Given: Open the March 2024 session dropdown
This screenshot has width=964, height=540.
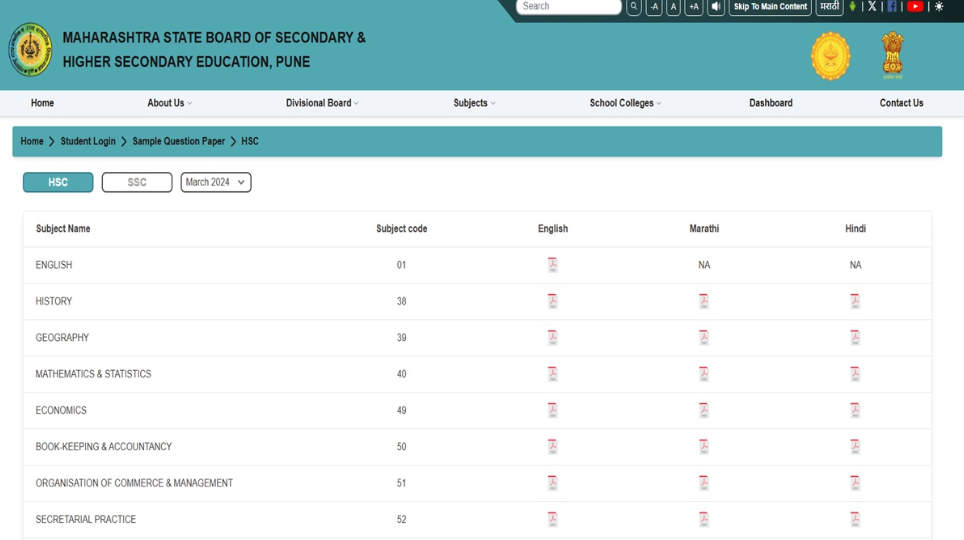Looking at the screenshot, I should 216,182.
